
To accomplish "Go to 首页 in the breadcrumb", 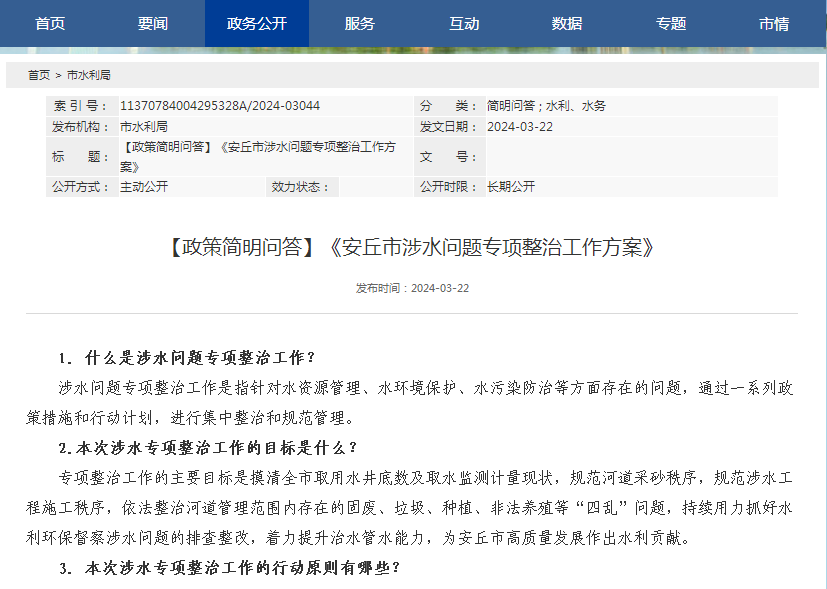I will pos(39,75).
